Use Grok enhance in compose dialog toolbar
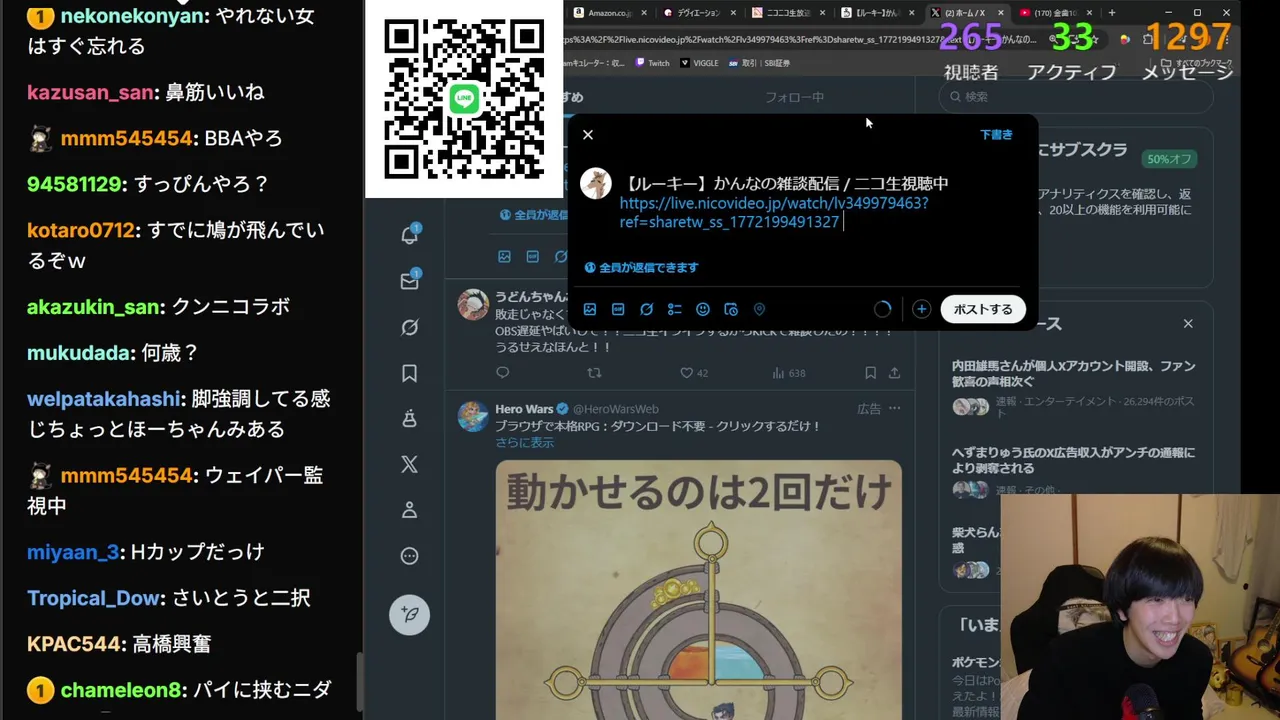The width and height of the screenshot is (1280, 720). (x=647, y=309)
